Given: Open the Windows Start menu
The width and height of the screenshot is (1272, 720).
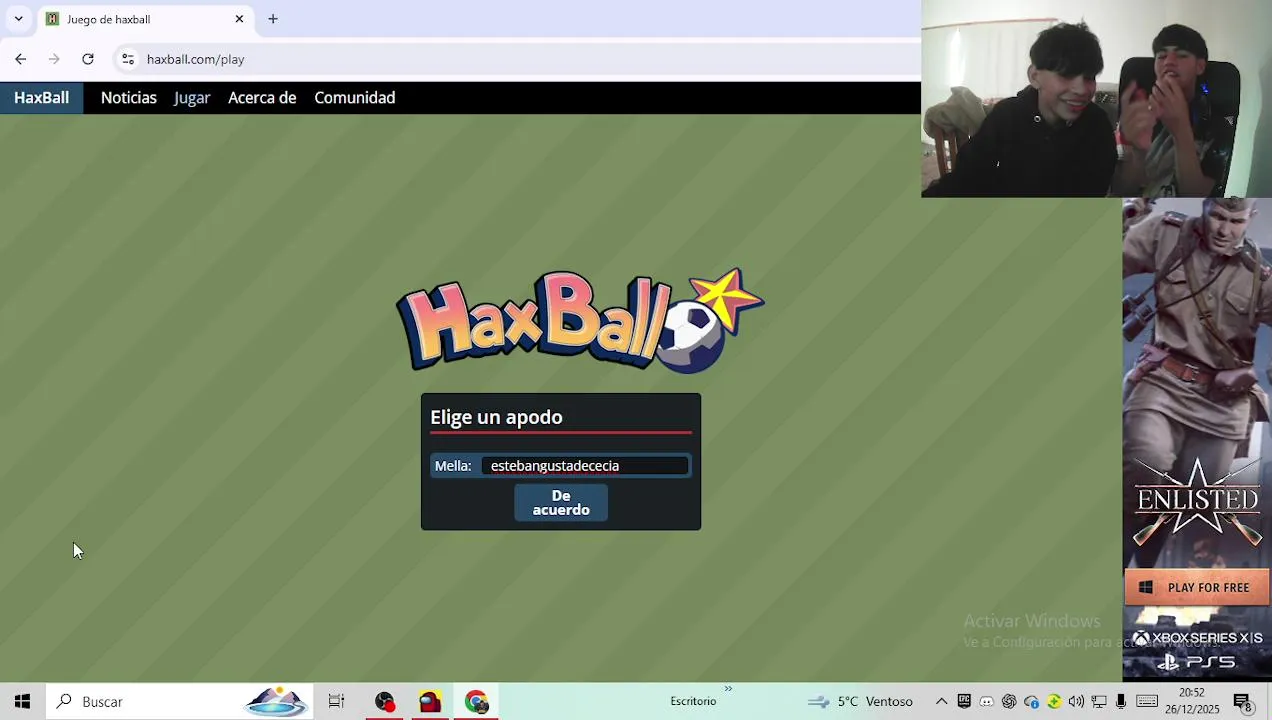Looking at the screenshot, I should [22, 702].
